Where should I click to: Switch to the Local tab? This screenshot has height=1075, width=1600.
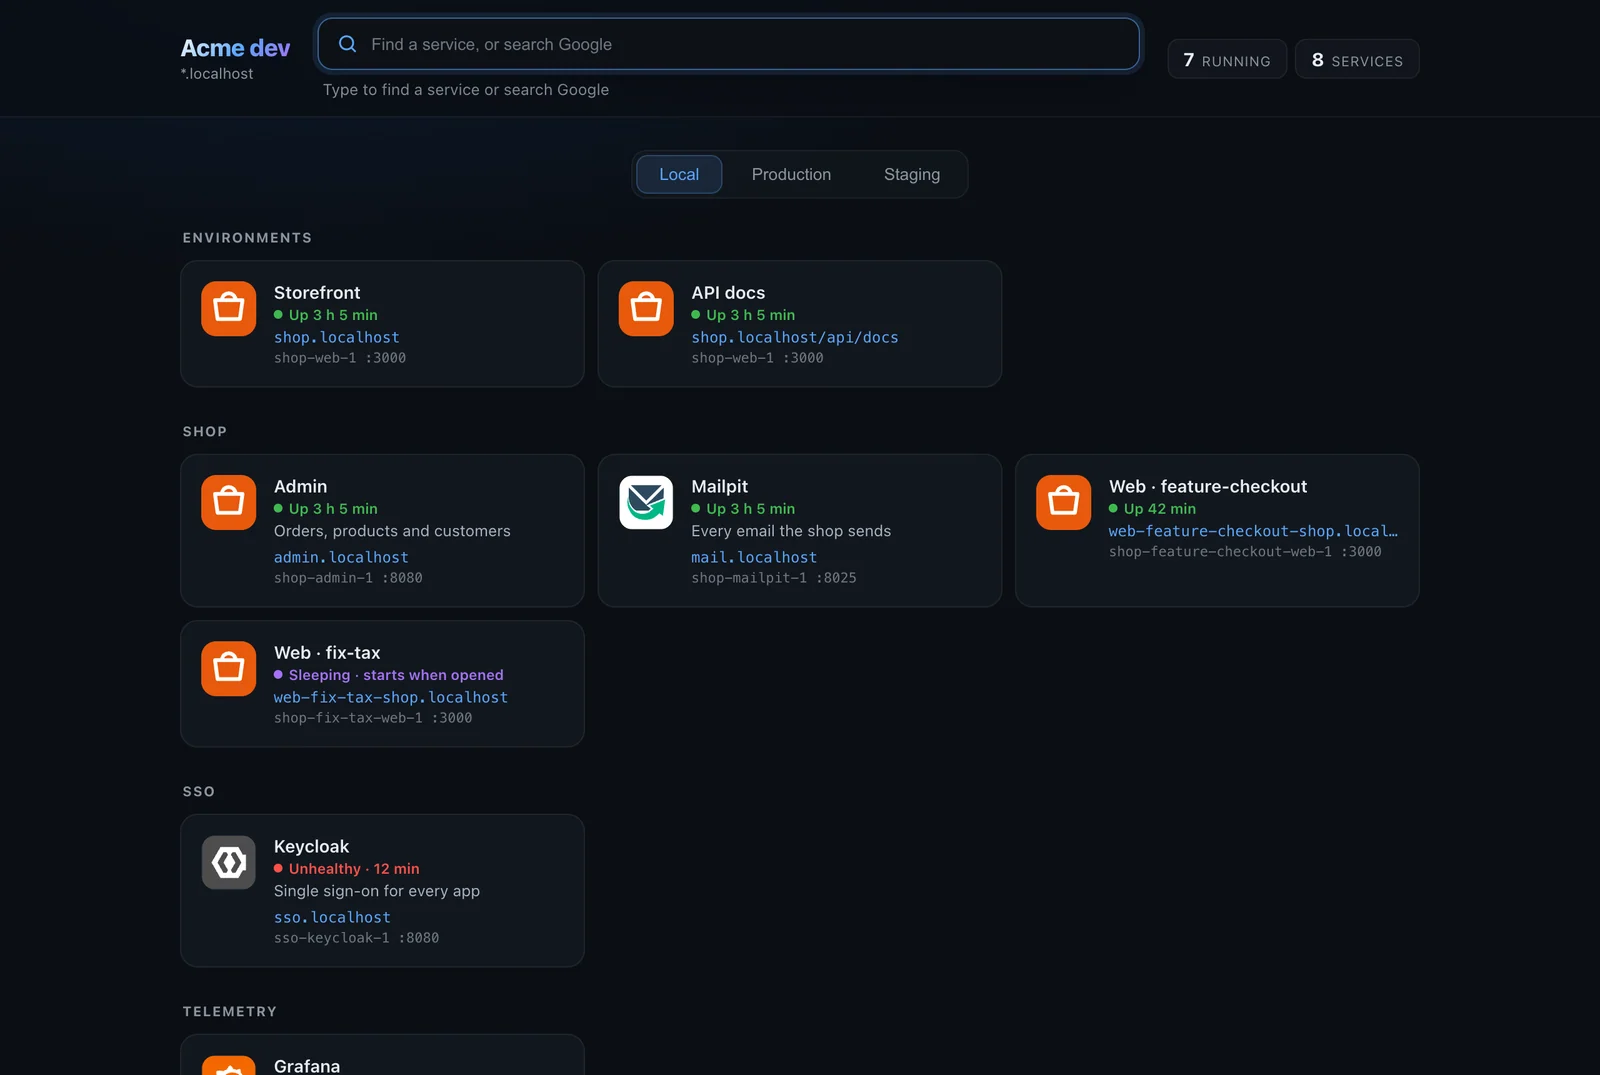[x=679, y=174]
